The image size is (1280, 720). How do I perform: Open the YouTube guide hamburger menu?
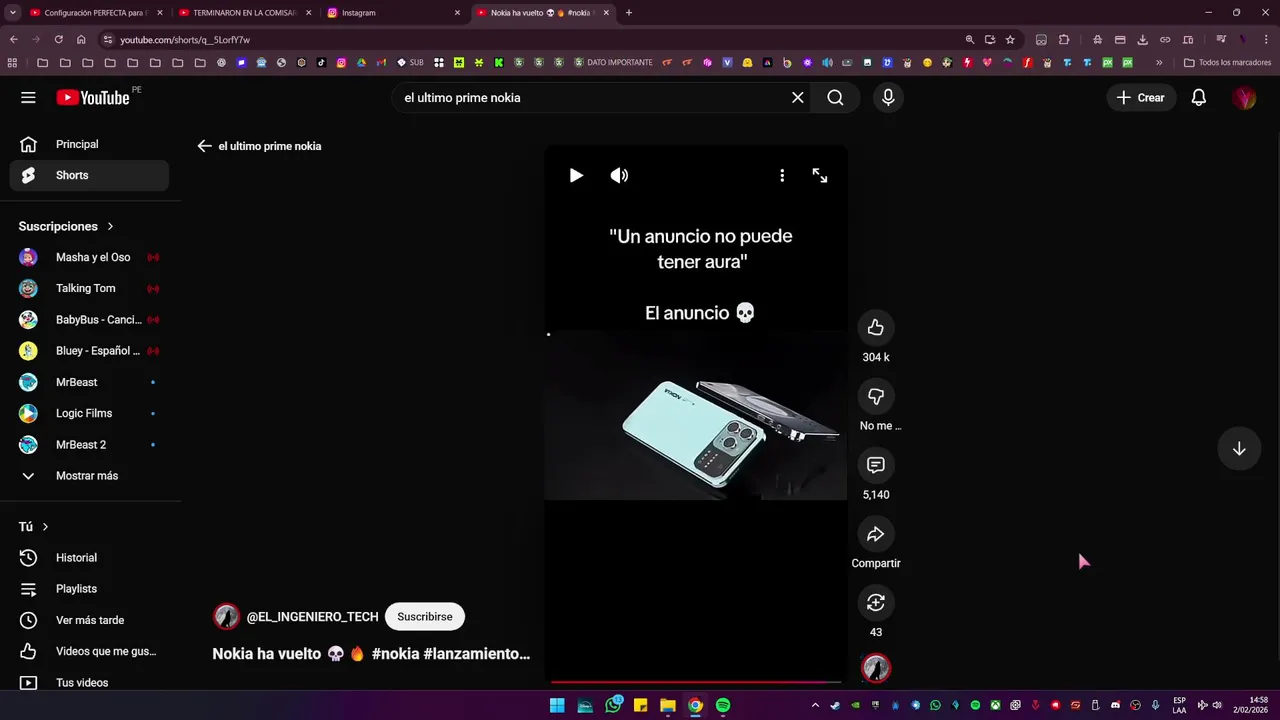28,97
